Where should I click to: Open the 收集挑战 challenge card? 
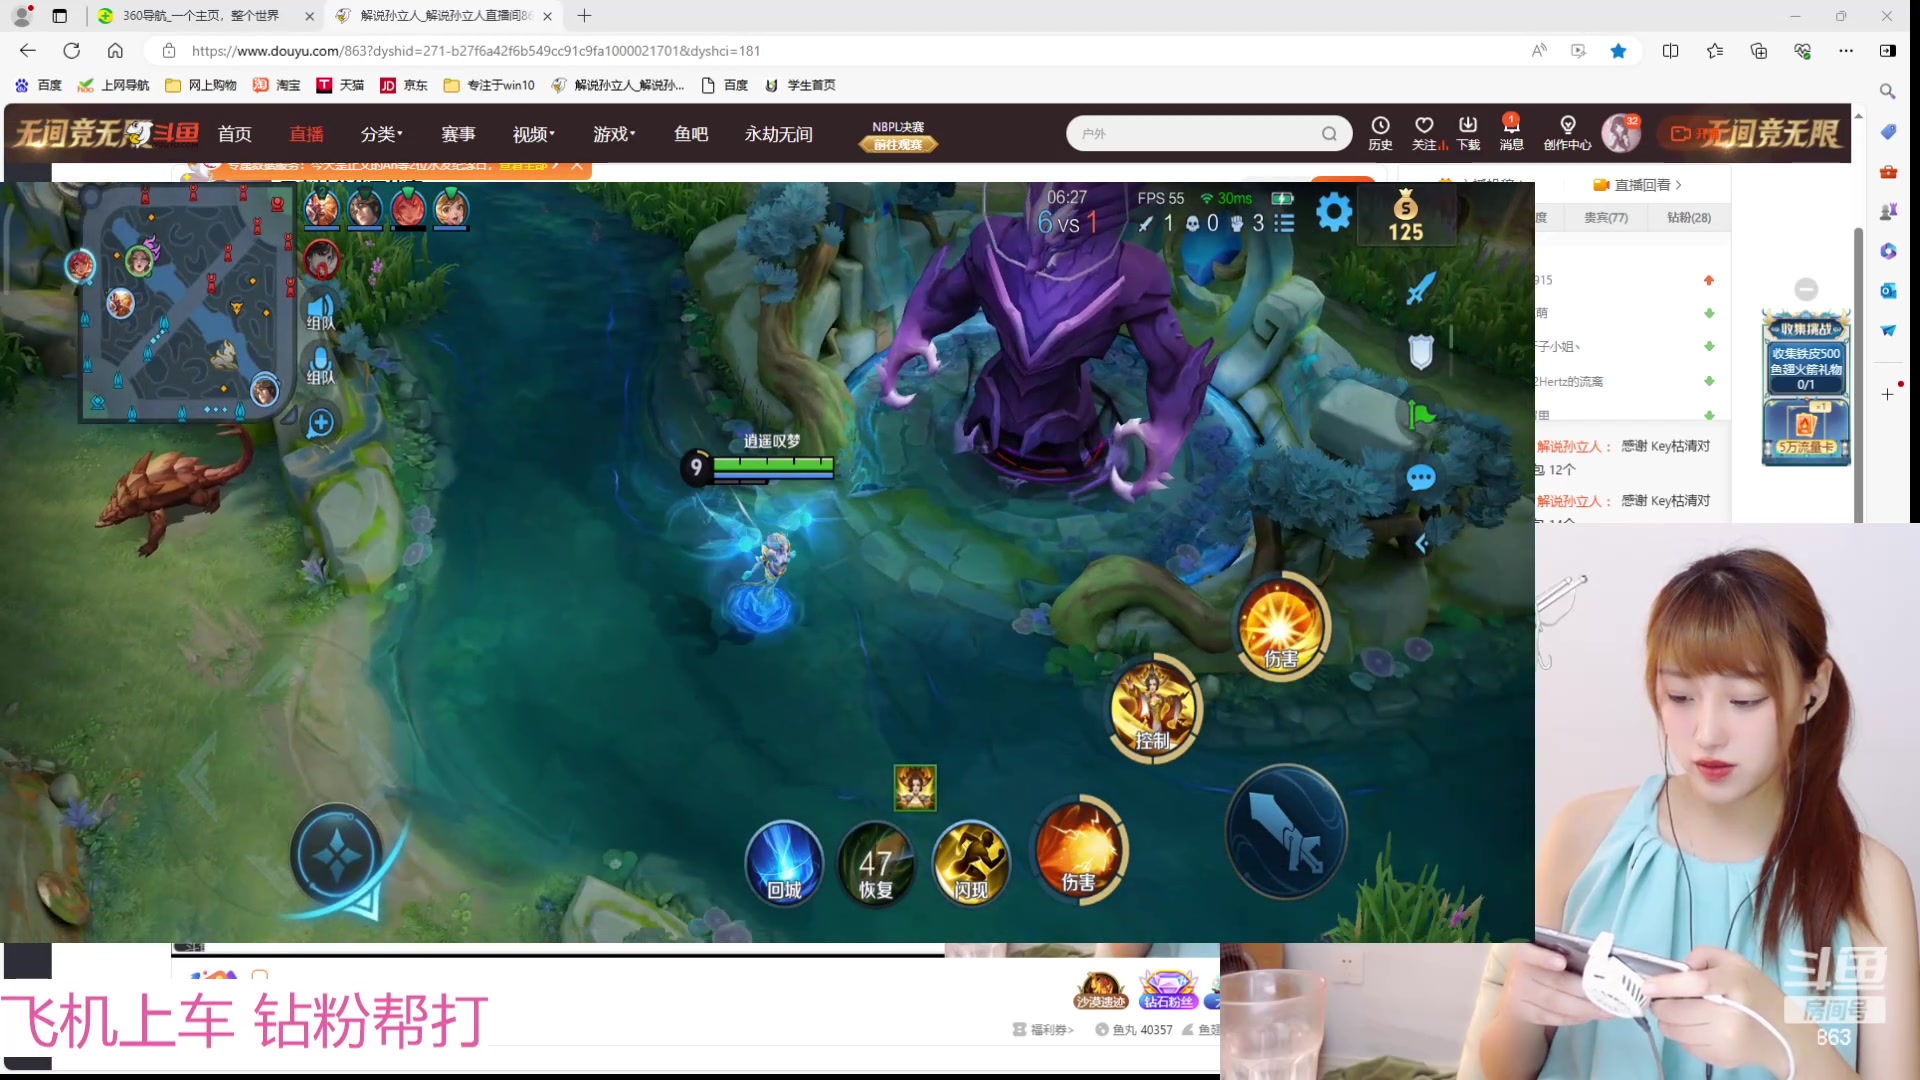click(x=1806, y=387)
